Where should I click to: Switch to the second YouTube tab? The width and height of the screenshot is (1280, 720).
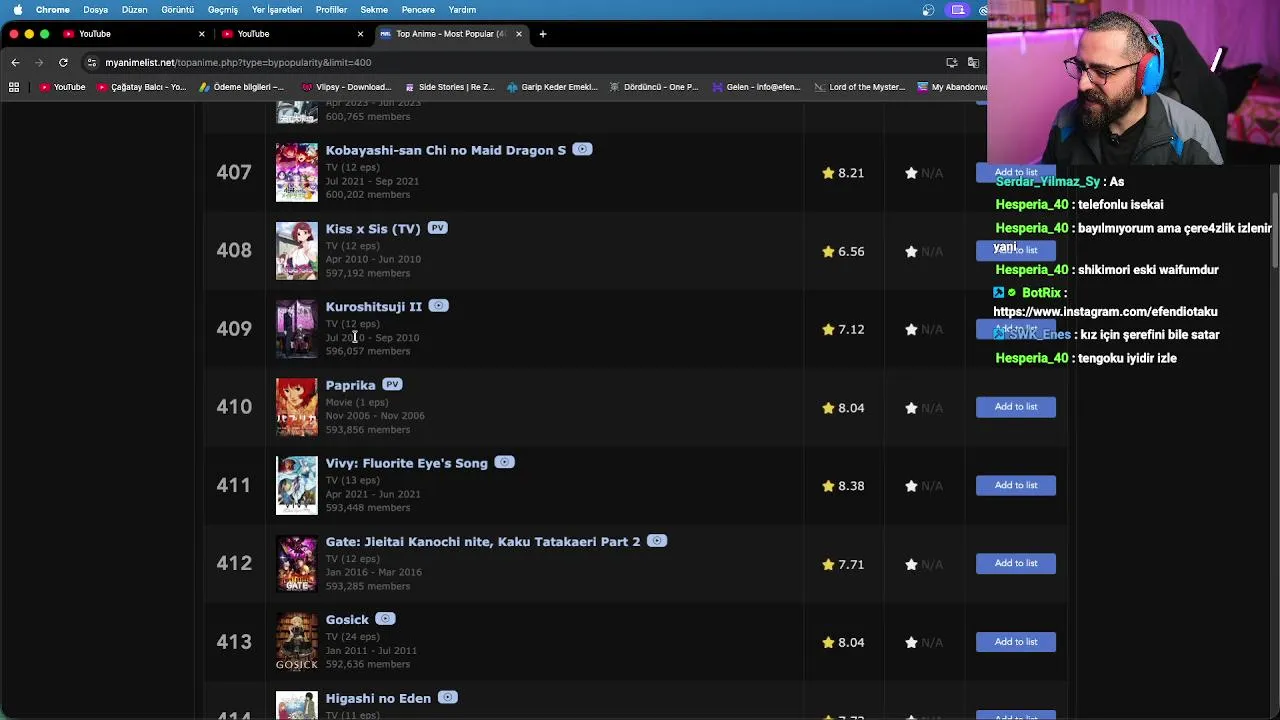click(290, 34)
